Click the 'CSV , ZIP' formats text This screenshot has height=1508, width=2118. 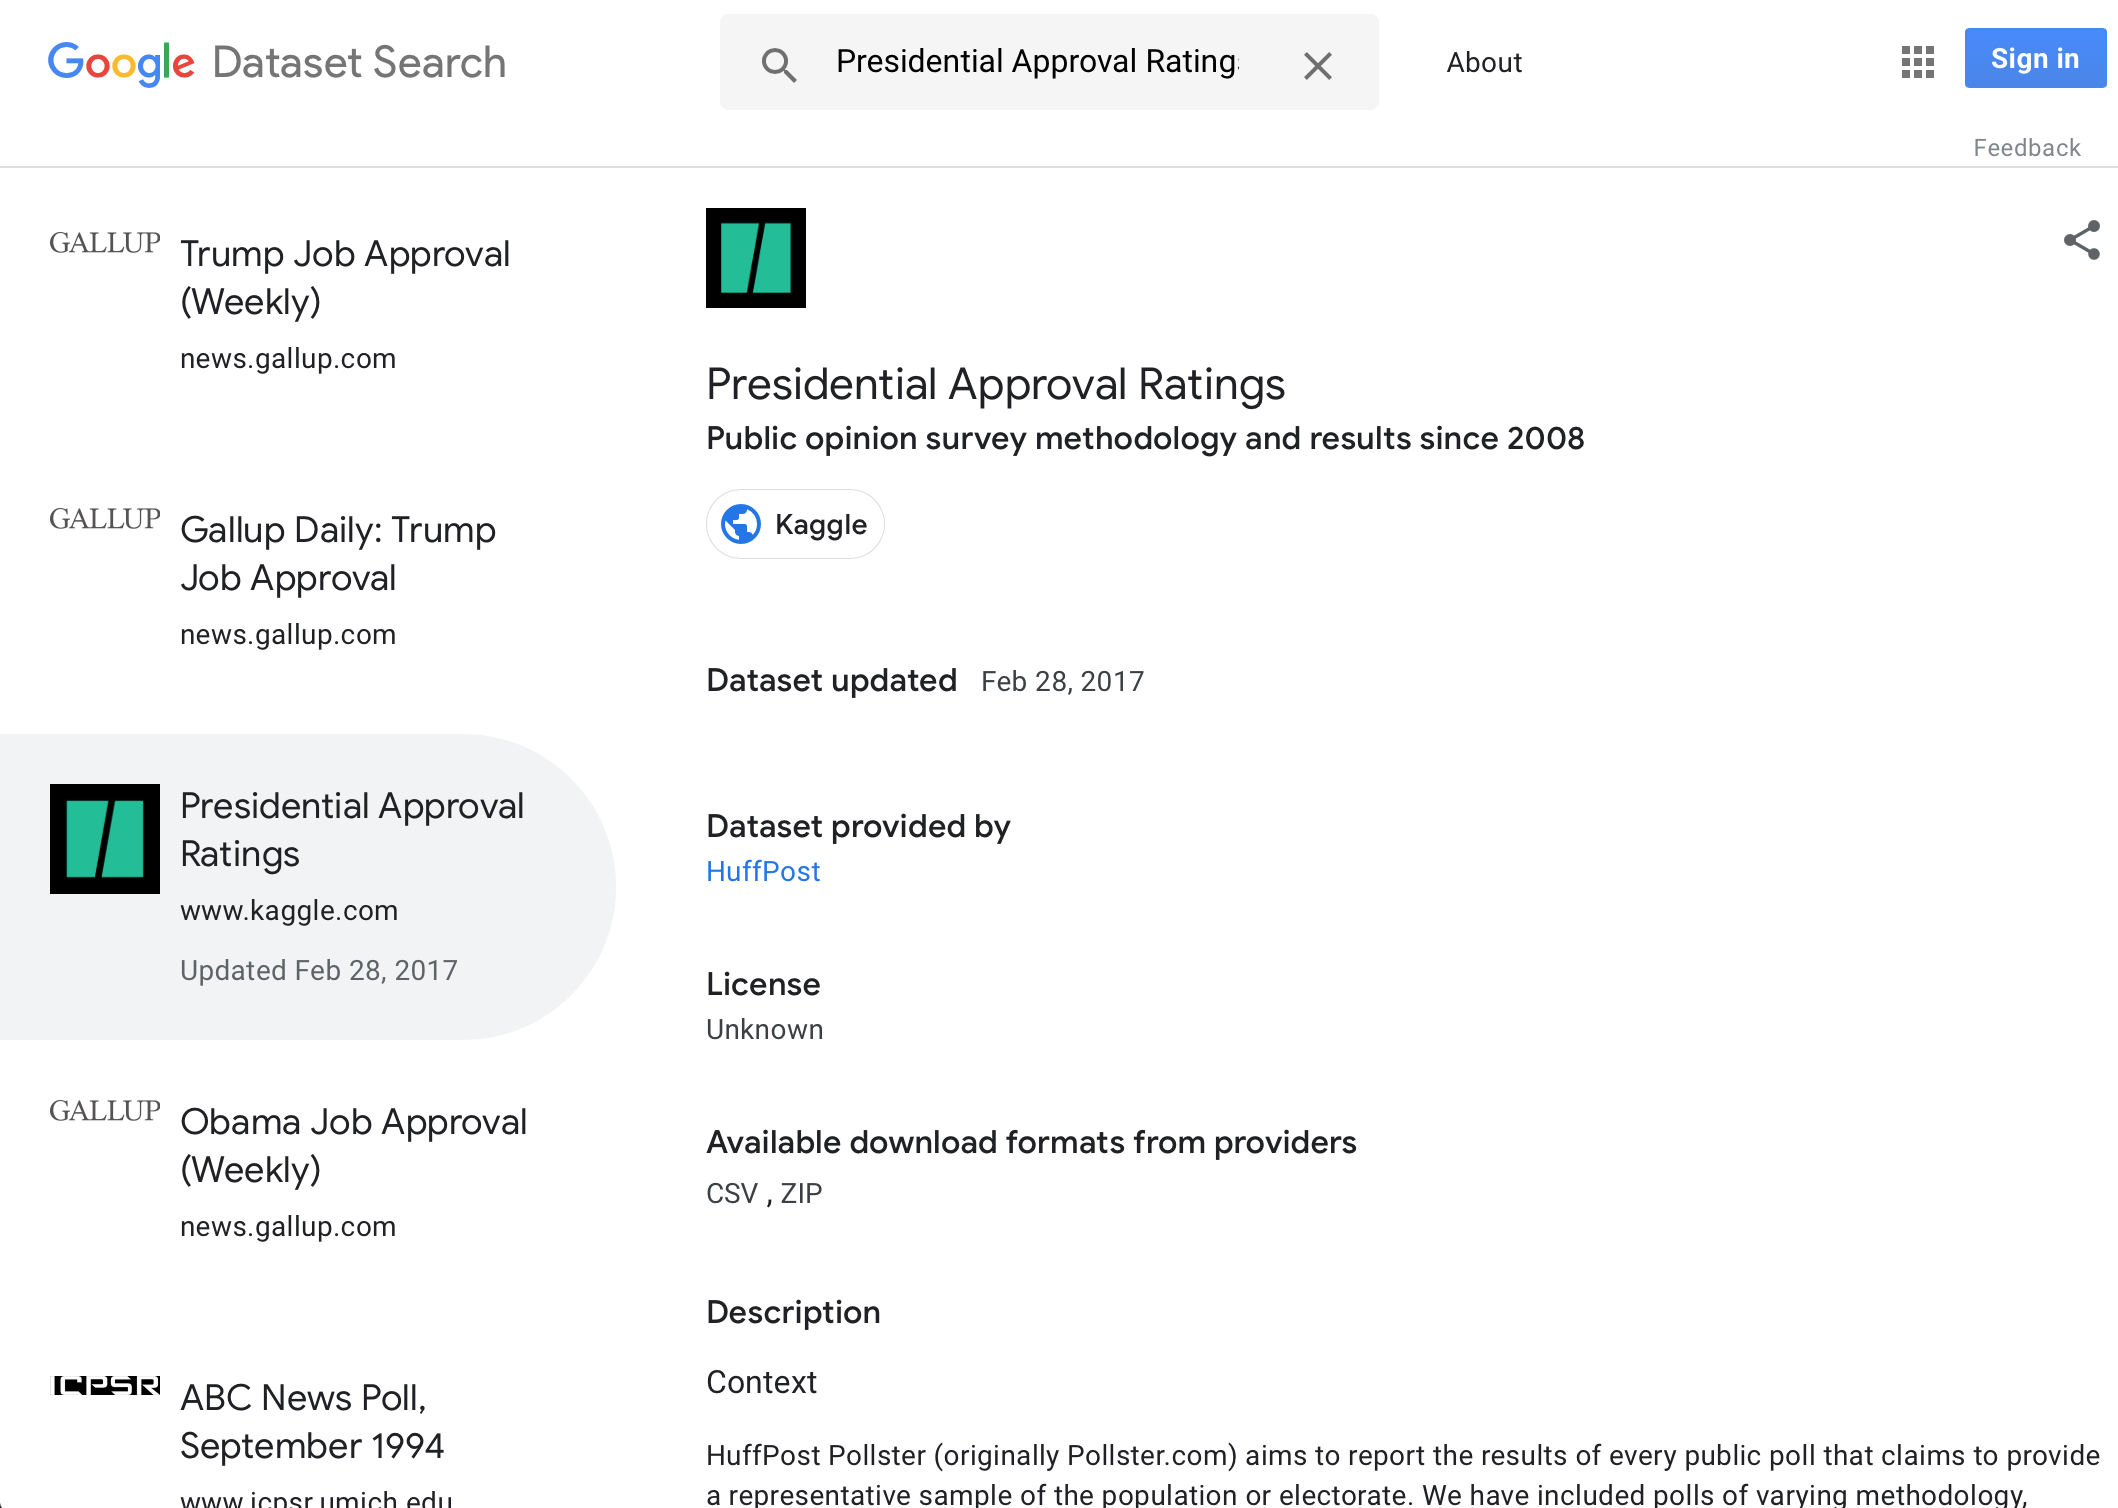click(764, 1194)
